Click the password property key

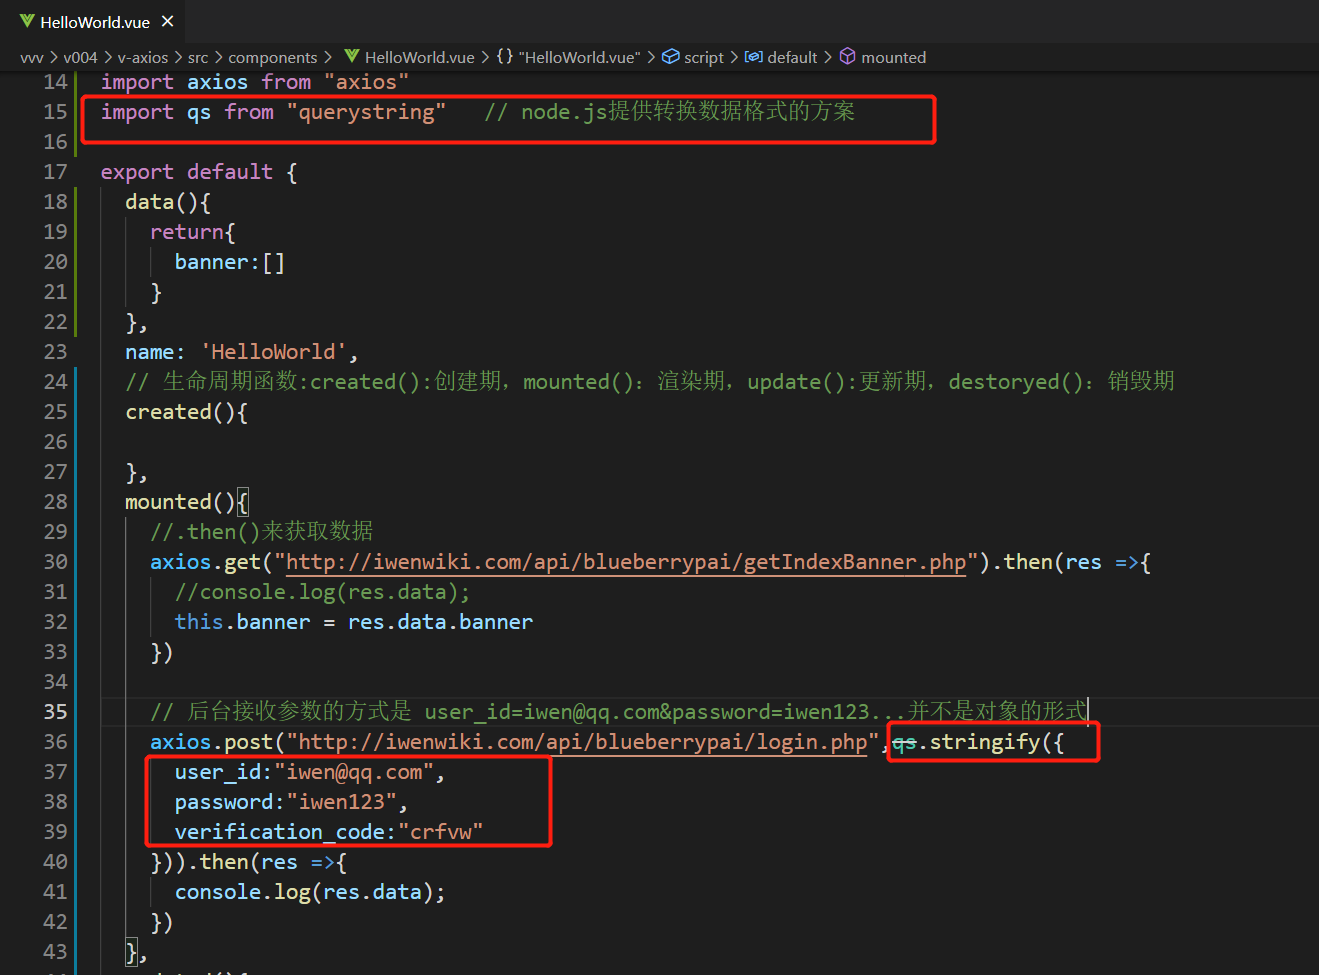(224, 802)
